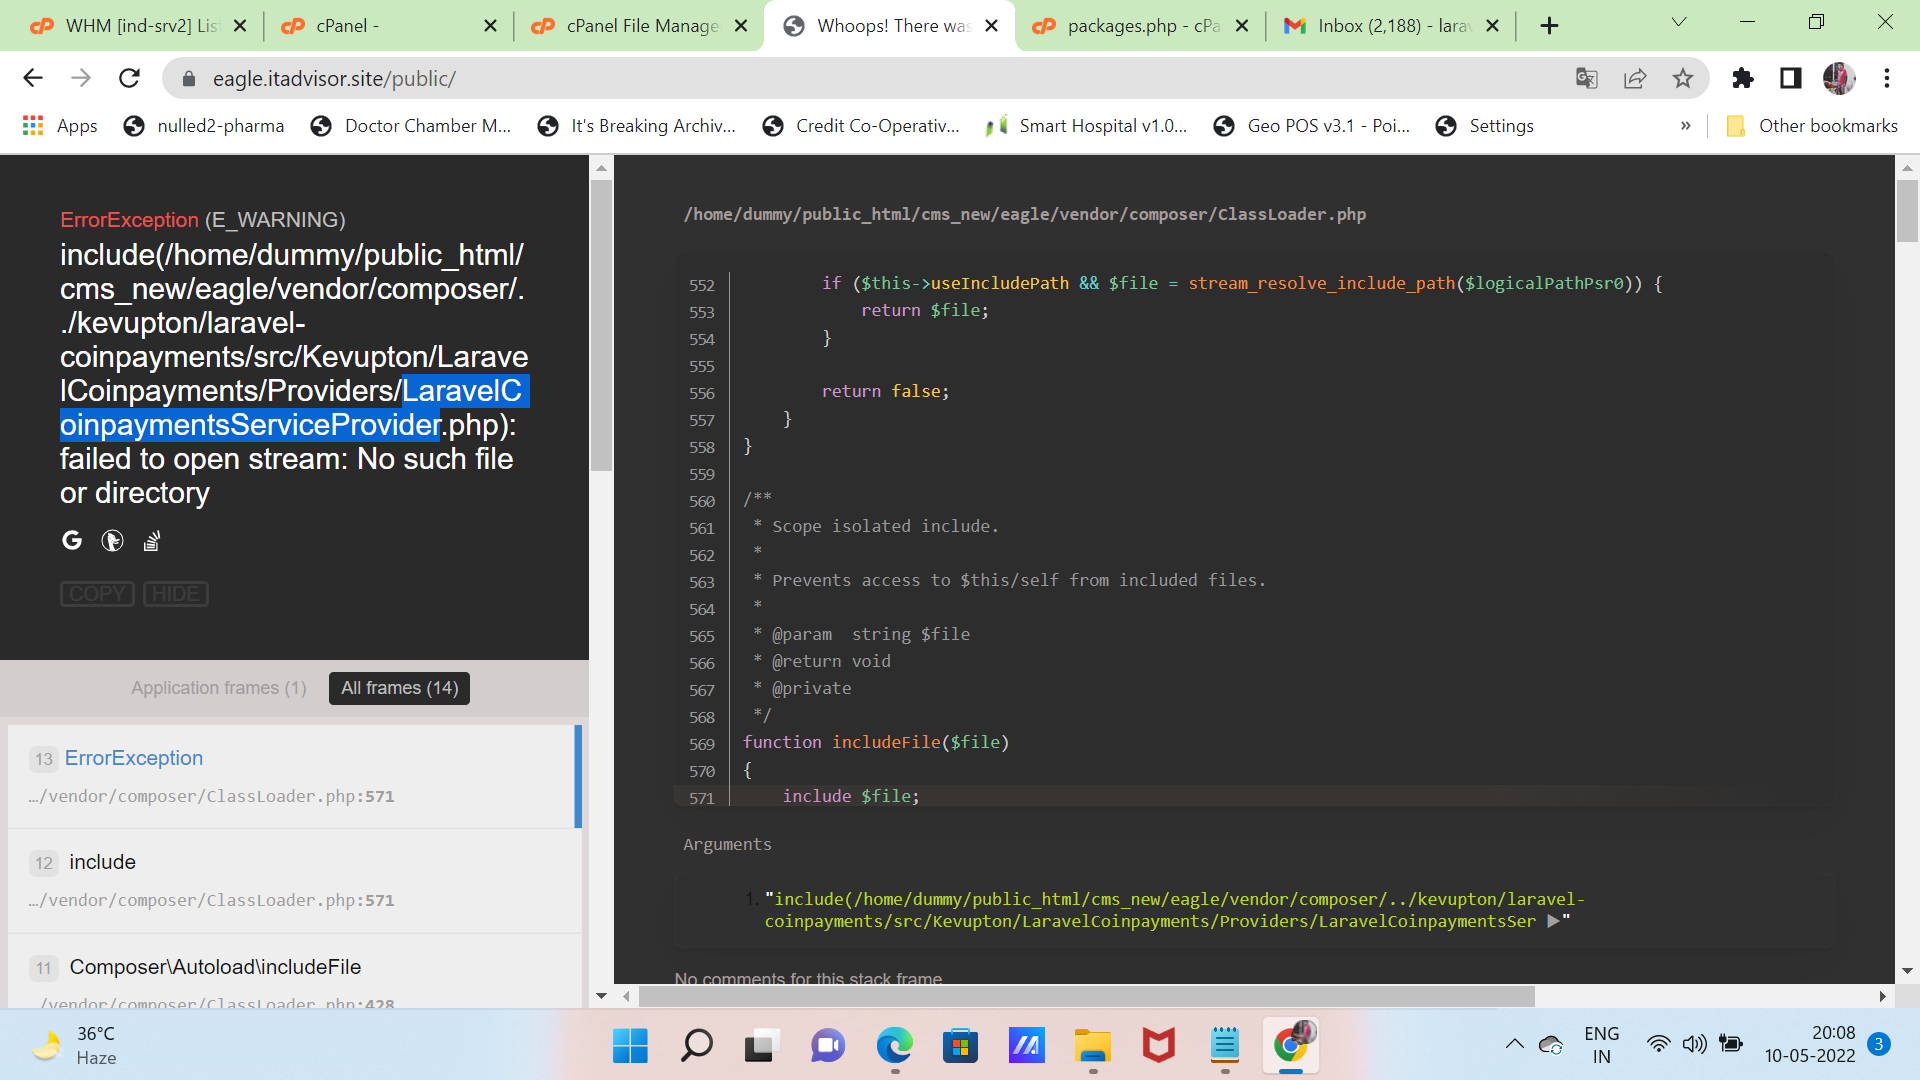Image resolution: width=1920 pixels, height=1080 pixels.
Task: Close the cPanel File Manager tab
Action: click(x=741, y=26)
